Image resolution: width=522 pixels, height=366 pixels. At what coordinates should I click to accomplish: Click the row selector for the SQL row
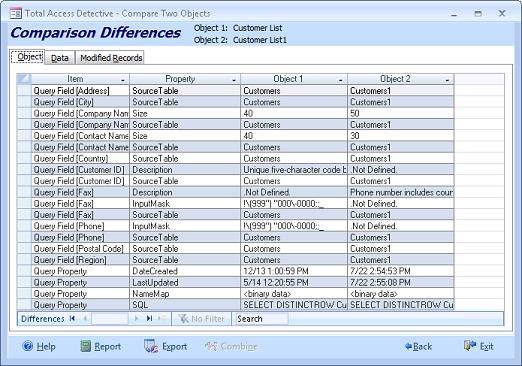24,305
